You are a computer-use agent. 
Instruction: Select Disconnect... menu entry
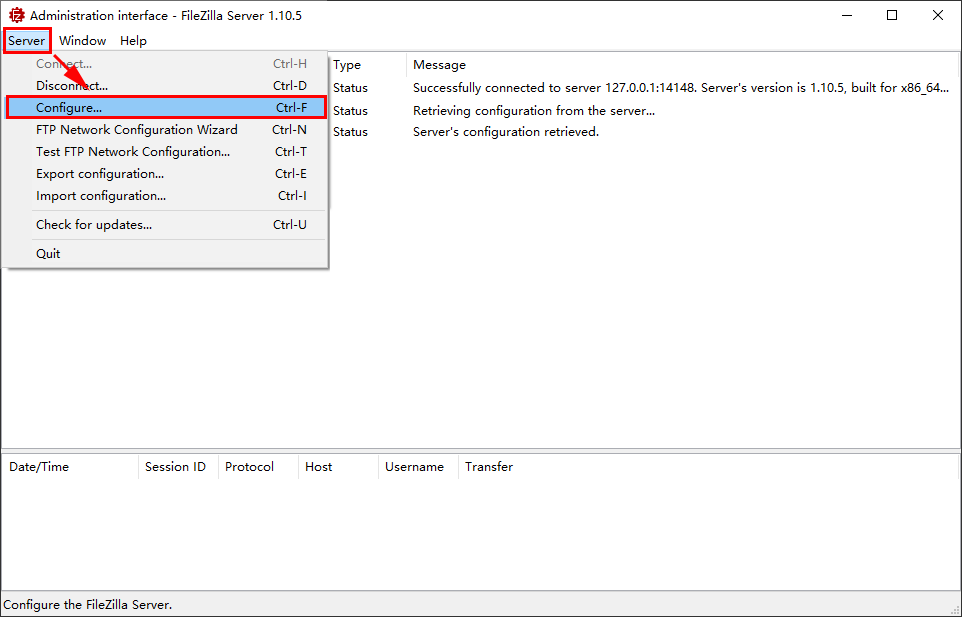[166, 86]
